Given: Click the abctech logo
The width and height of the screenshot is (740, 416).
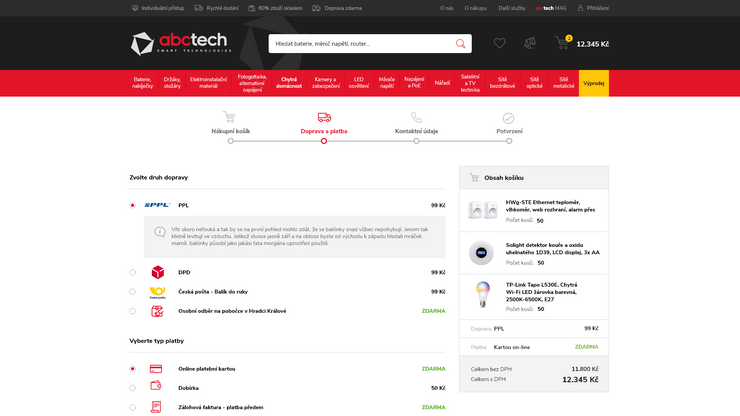Looking at the screenshot, I should point(180,43).
